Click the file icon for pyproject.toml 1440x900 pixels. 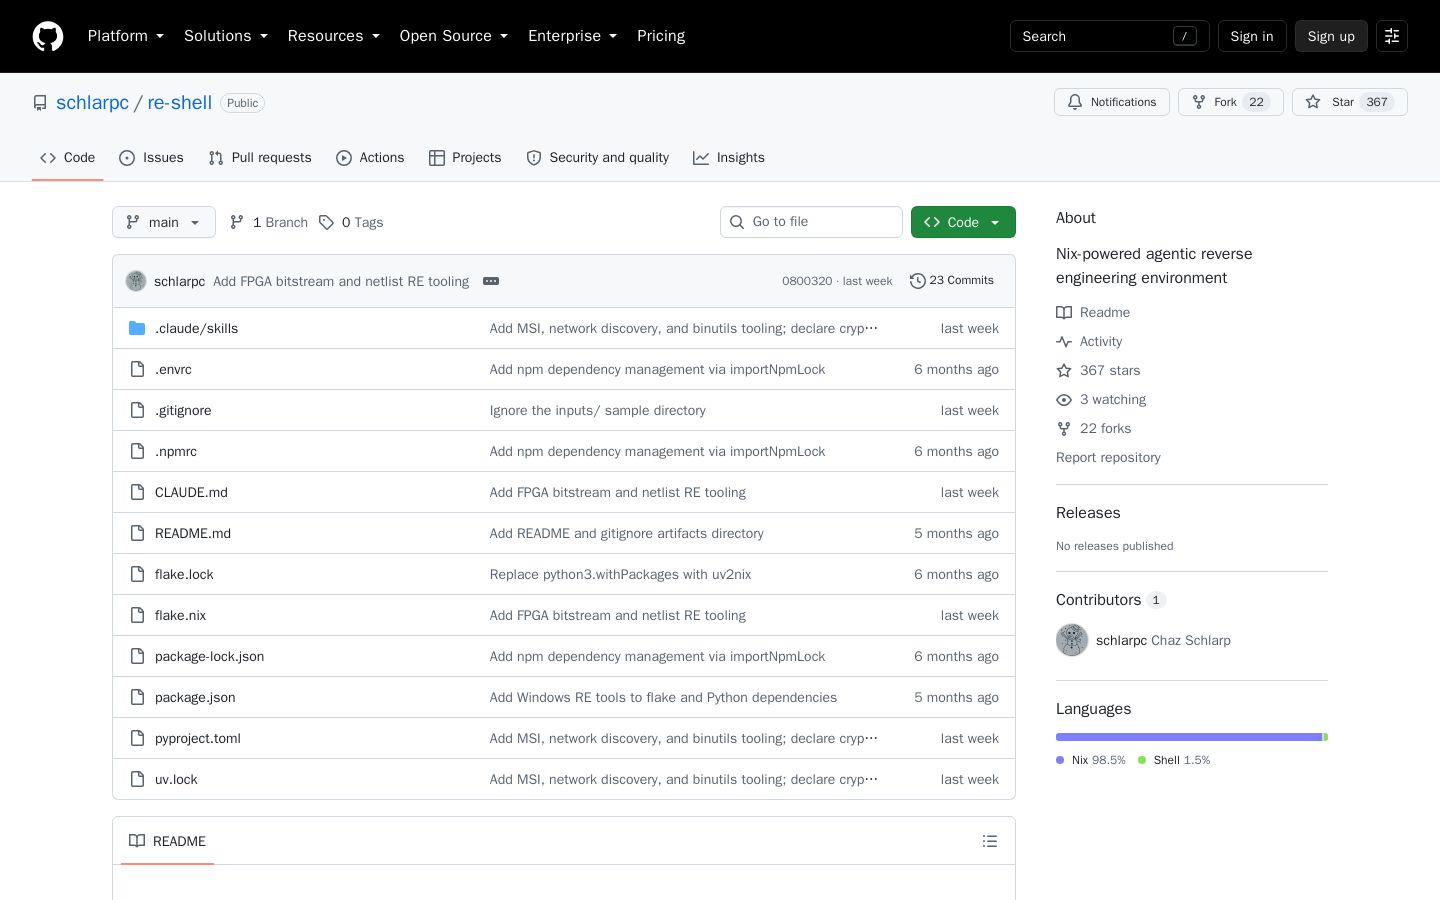[x=137, y=738]
